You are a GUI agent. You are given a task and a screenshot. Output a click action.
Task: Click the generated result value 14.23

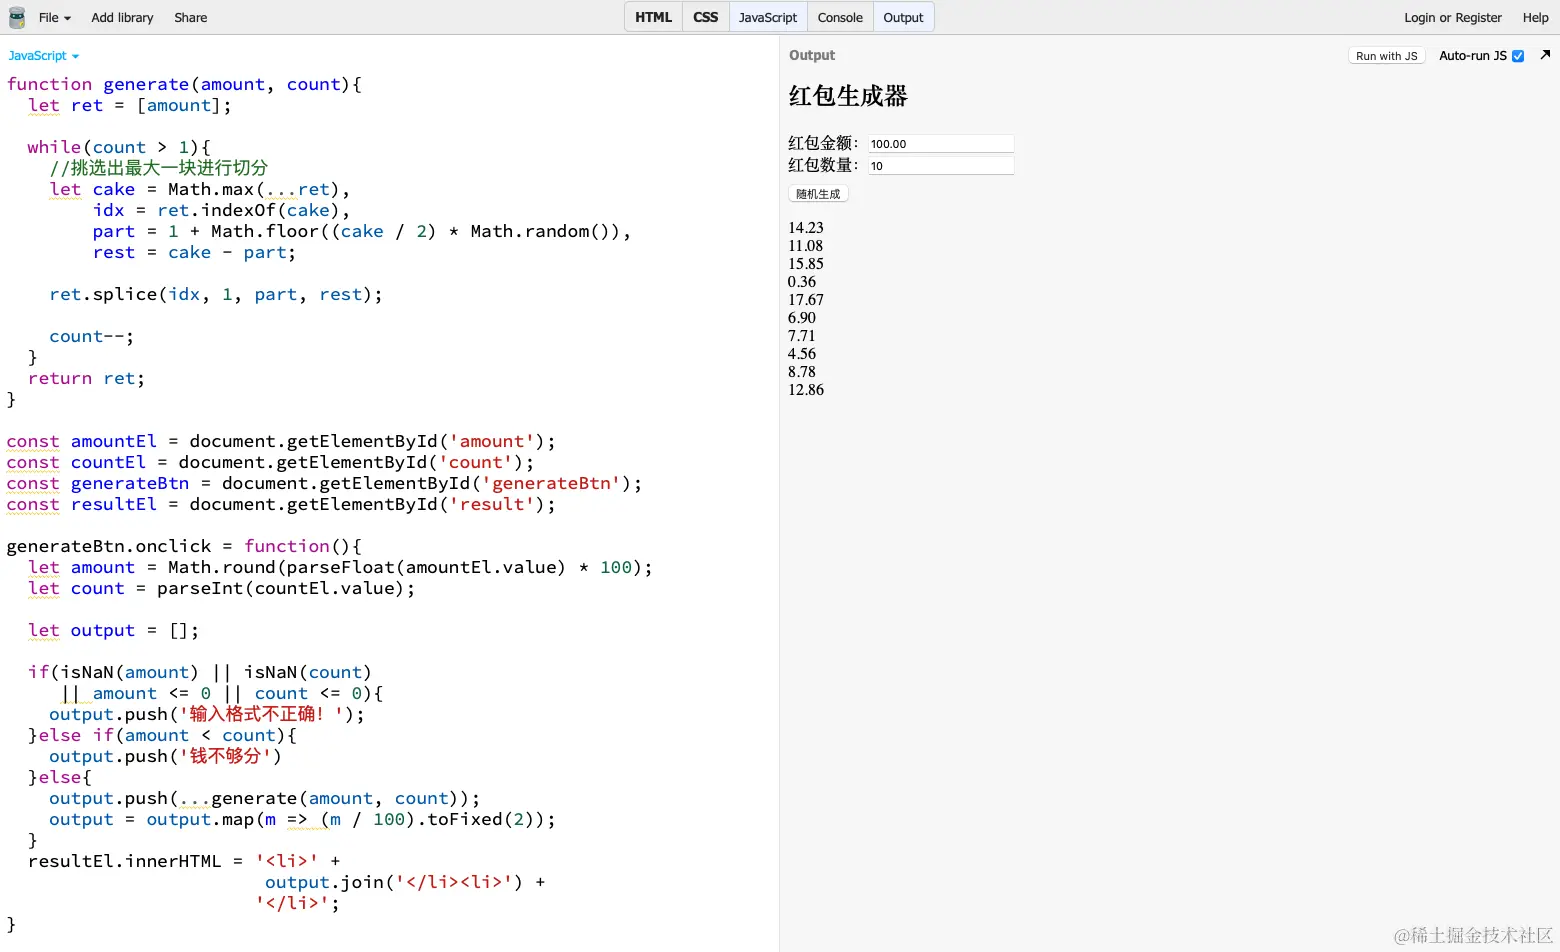click(805, 227)
